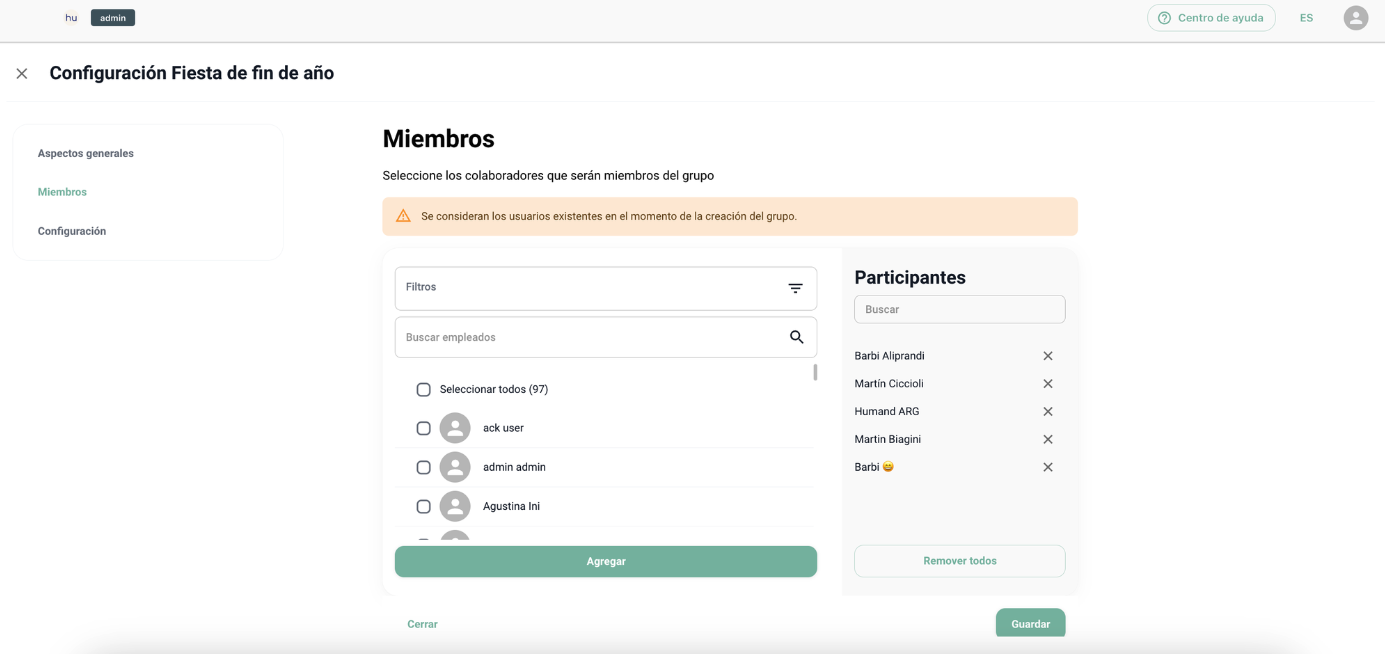This screenshot has width=1385, height=654.
Task: Open the Configuración sidebar section
Action: coord(72,231)
